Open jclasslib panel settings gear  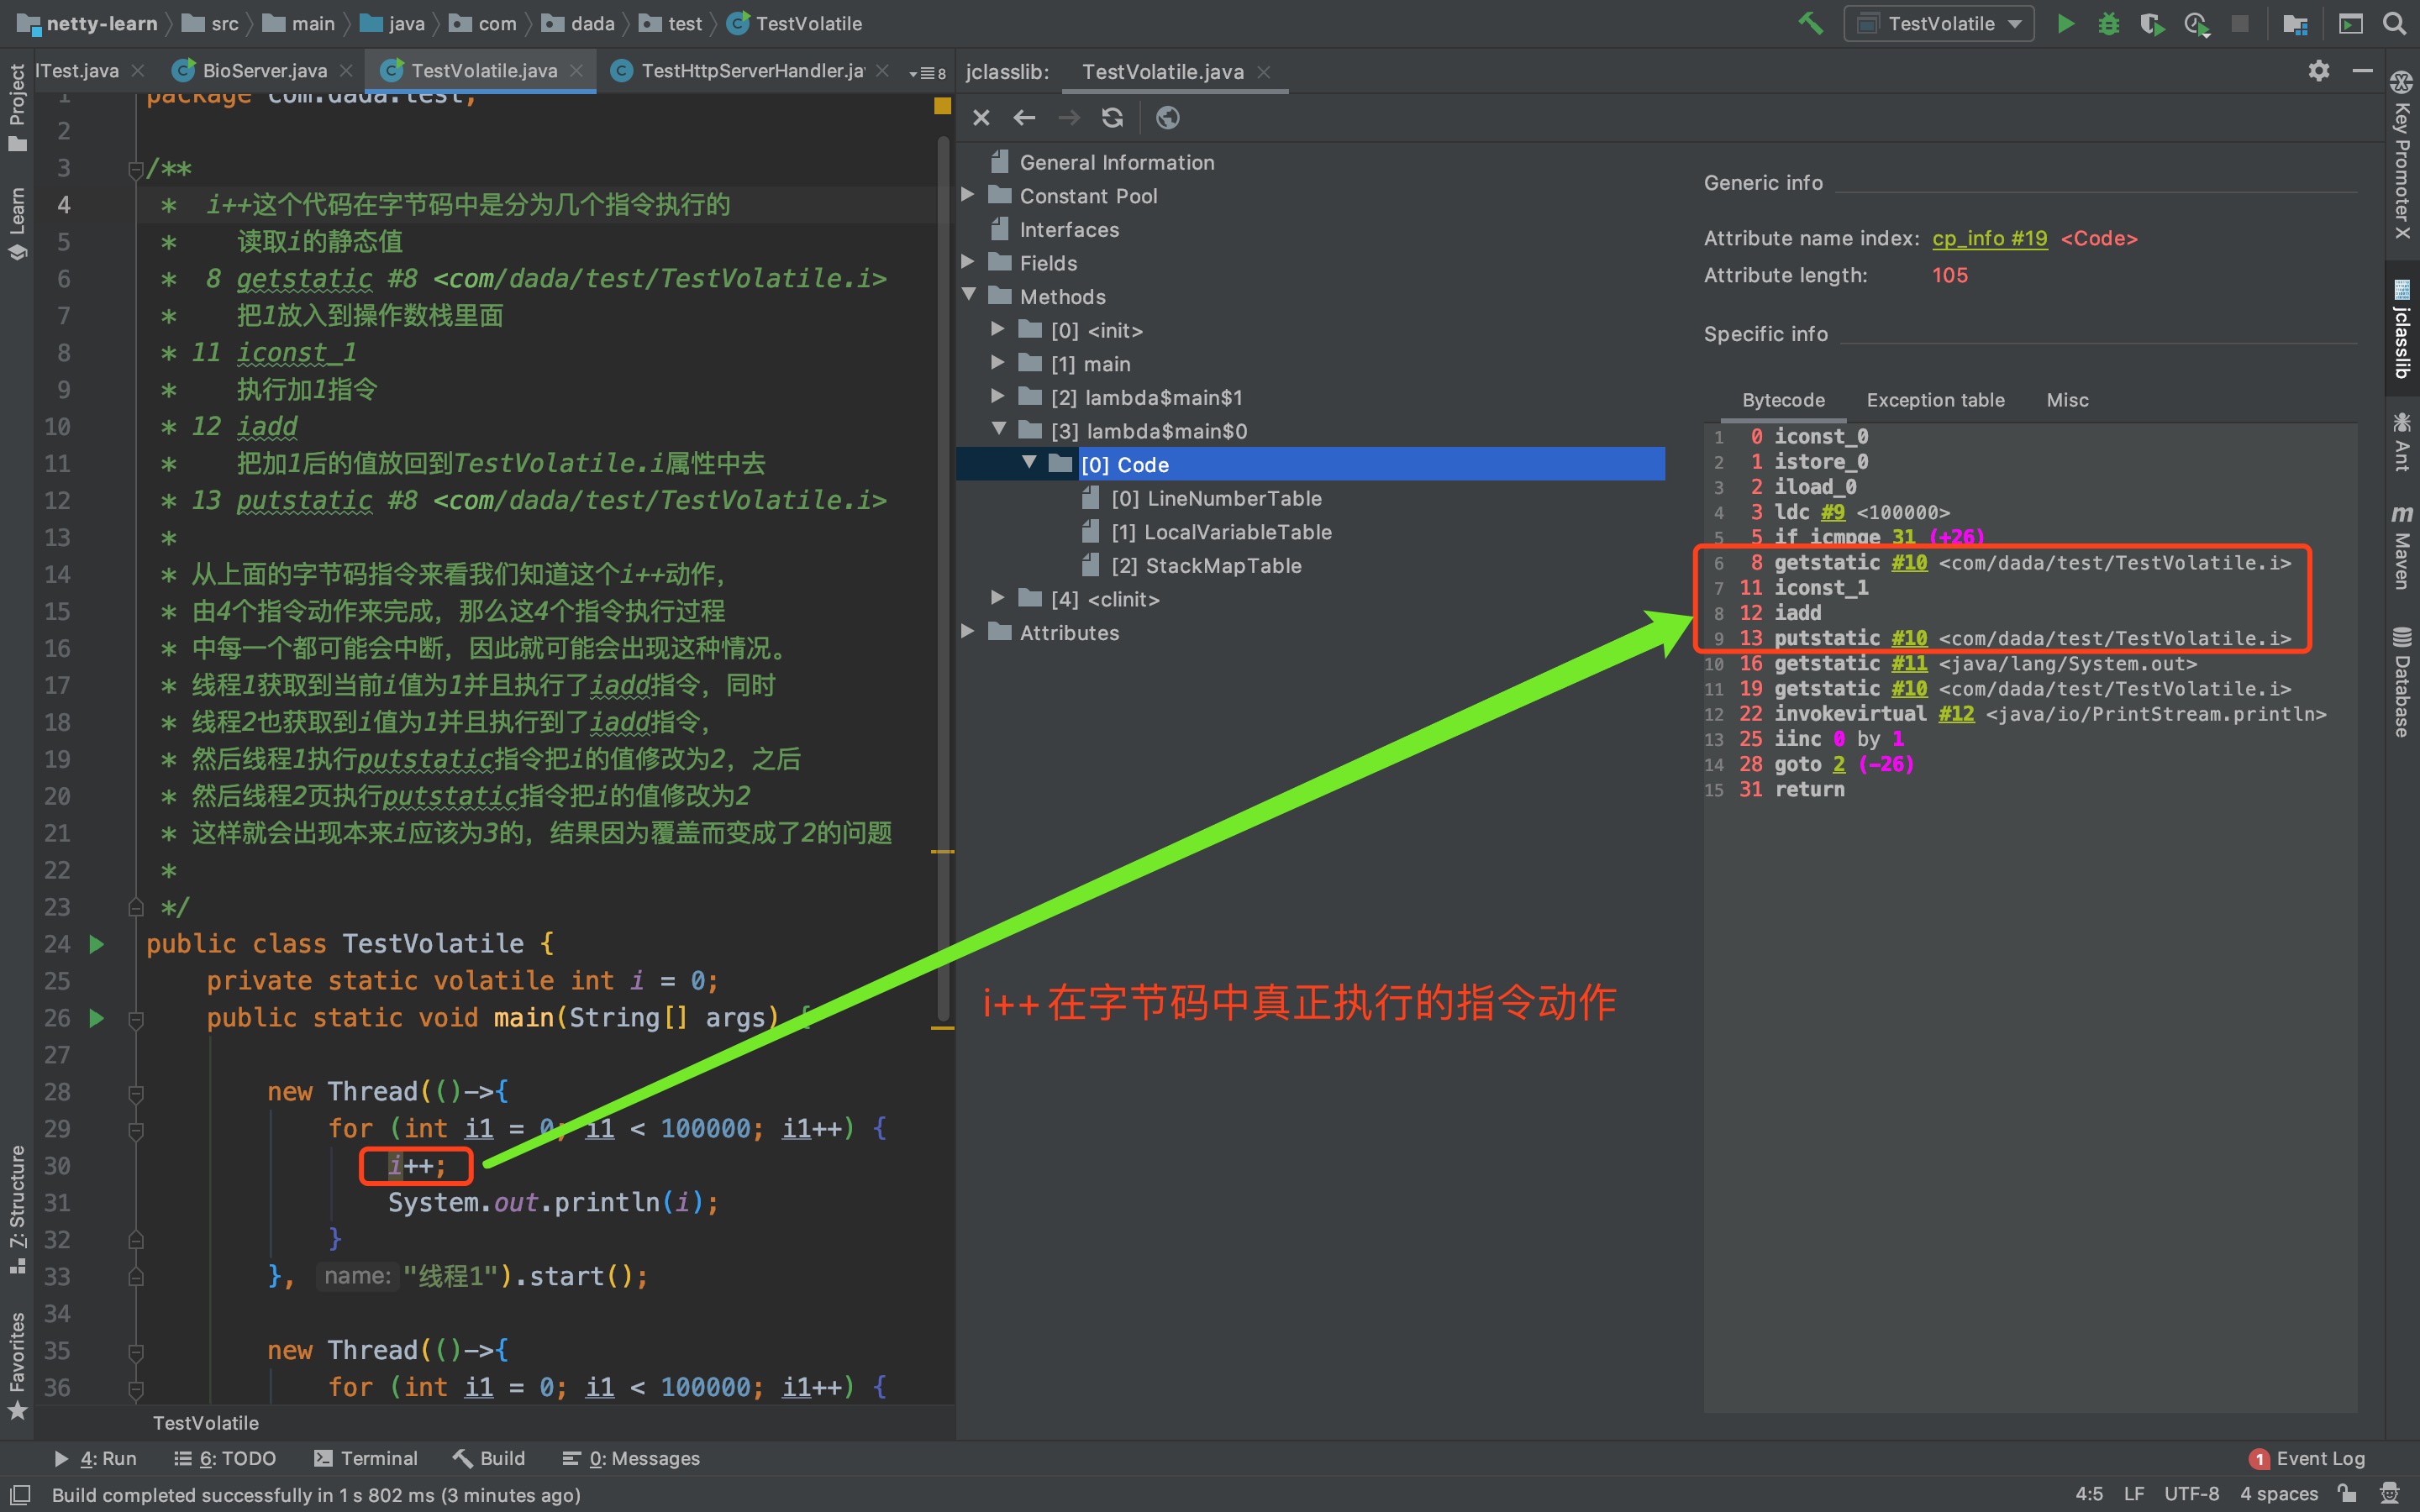pos(2319,71)
